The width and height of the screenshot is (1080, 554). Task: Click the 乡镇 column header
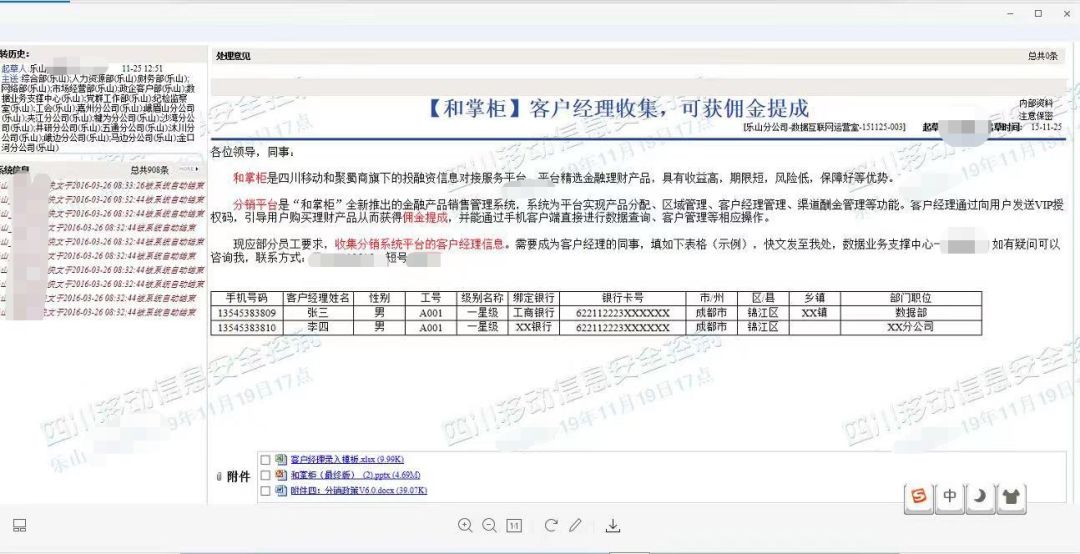click(815, 298)
